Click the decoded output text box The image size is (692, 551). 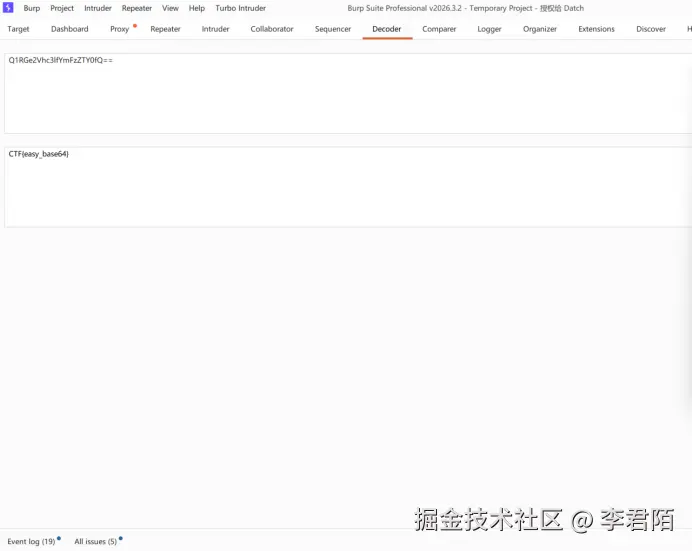tap(348, 187)
